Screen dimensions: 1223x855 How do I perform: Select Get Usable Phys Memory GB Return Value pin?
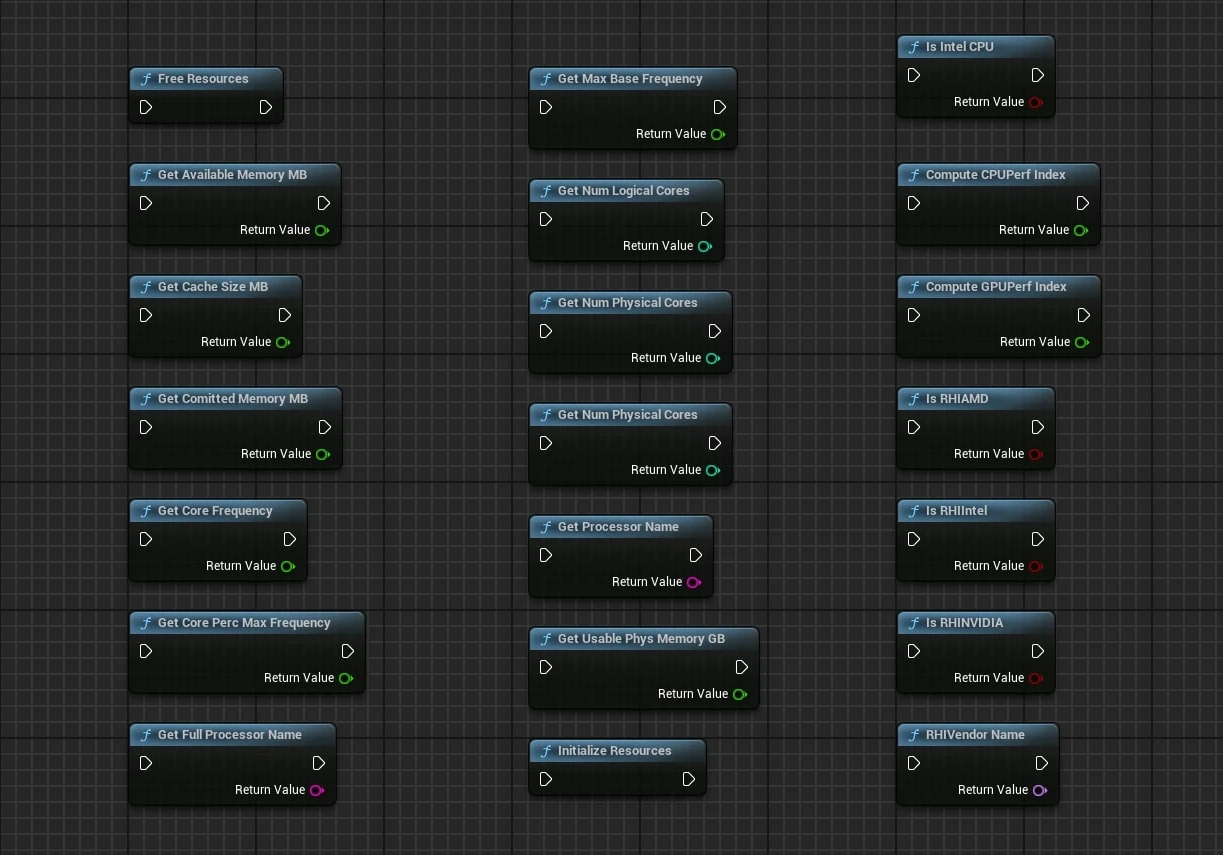pos(740,694)
